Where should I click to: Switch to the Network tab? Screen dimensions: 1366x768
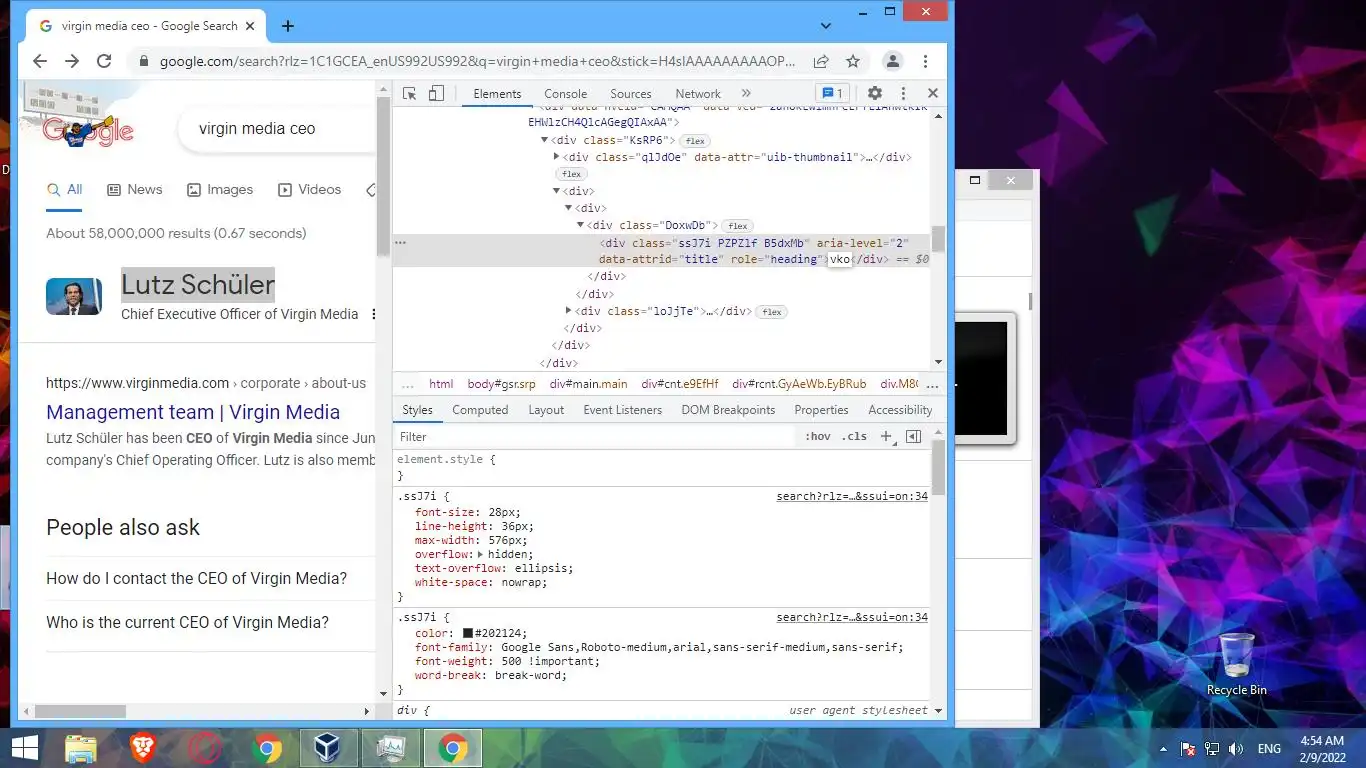pos(698,93)
